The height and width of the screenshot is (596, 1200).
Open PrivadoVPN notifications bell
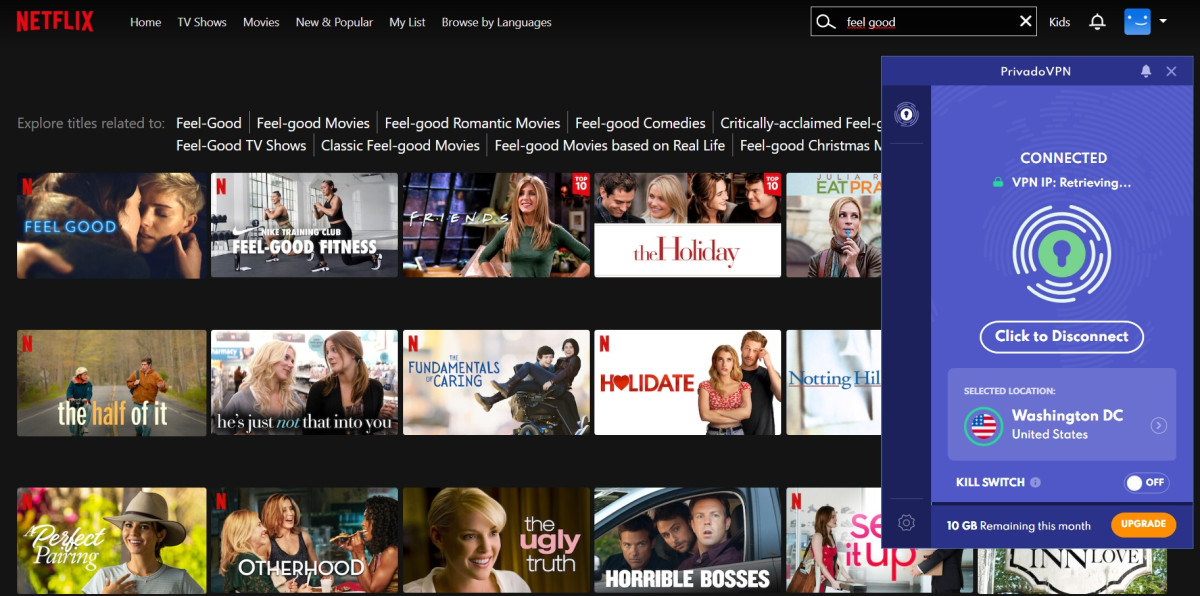[x=1146, y=71]
